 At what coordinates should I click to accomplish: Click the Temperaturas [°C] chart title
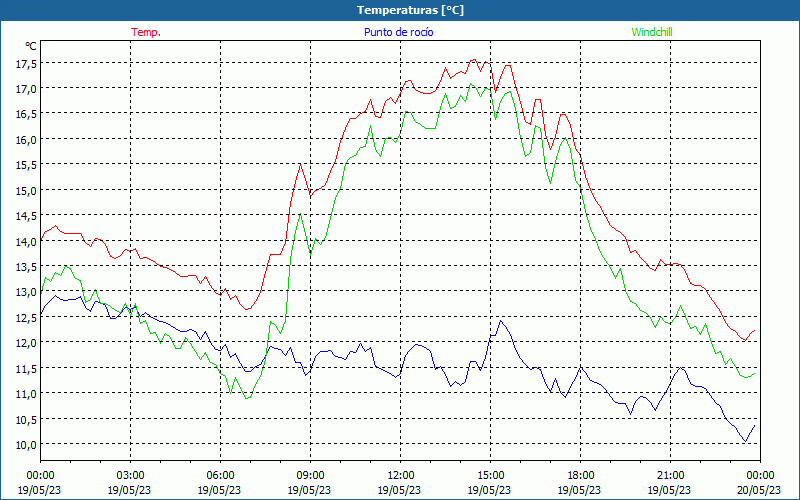pos(410,10)
